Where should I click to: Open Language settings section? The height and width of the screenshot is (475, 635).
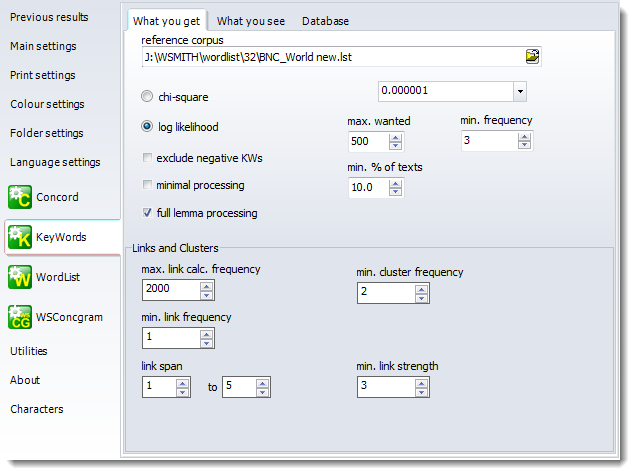55,162
